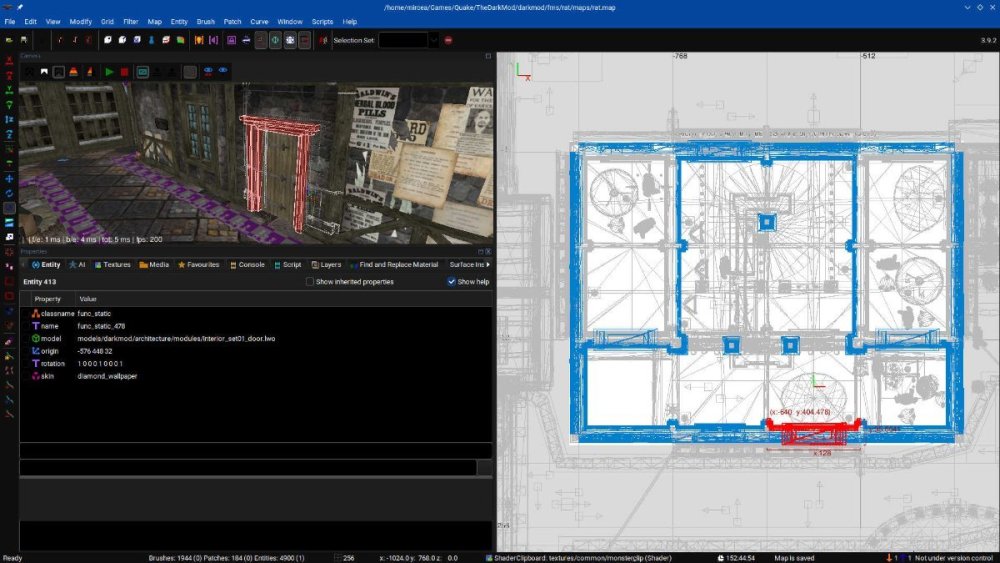Open the File menu

10,21
